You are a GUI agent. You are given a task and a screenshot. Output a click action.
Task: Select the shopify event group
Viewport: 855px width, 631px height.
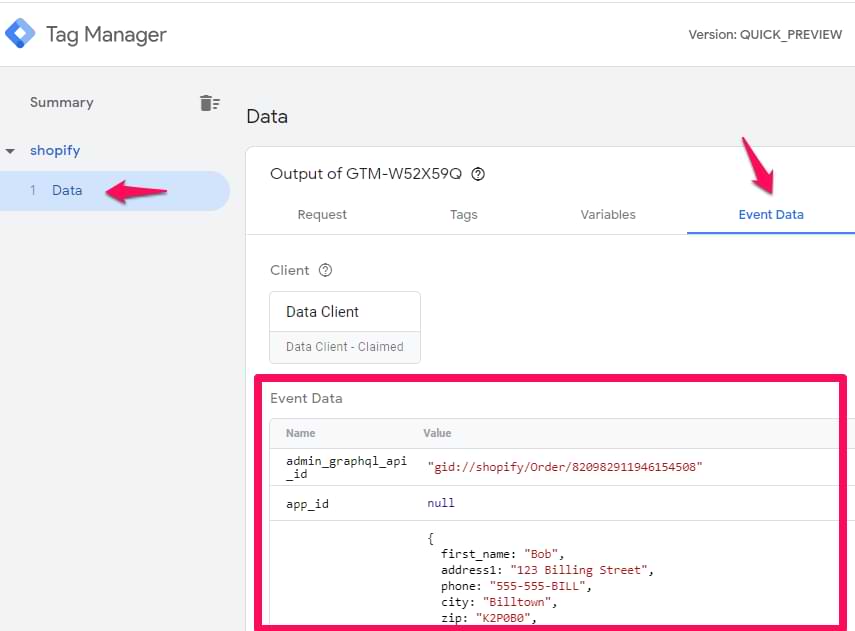55,151
